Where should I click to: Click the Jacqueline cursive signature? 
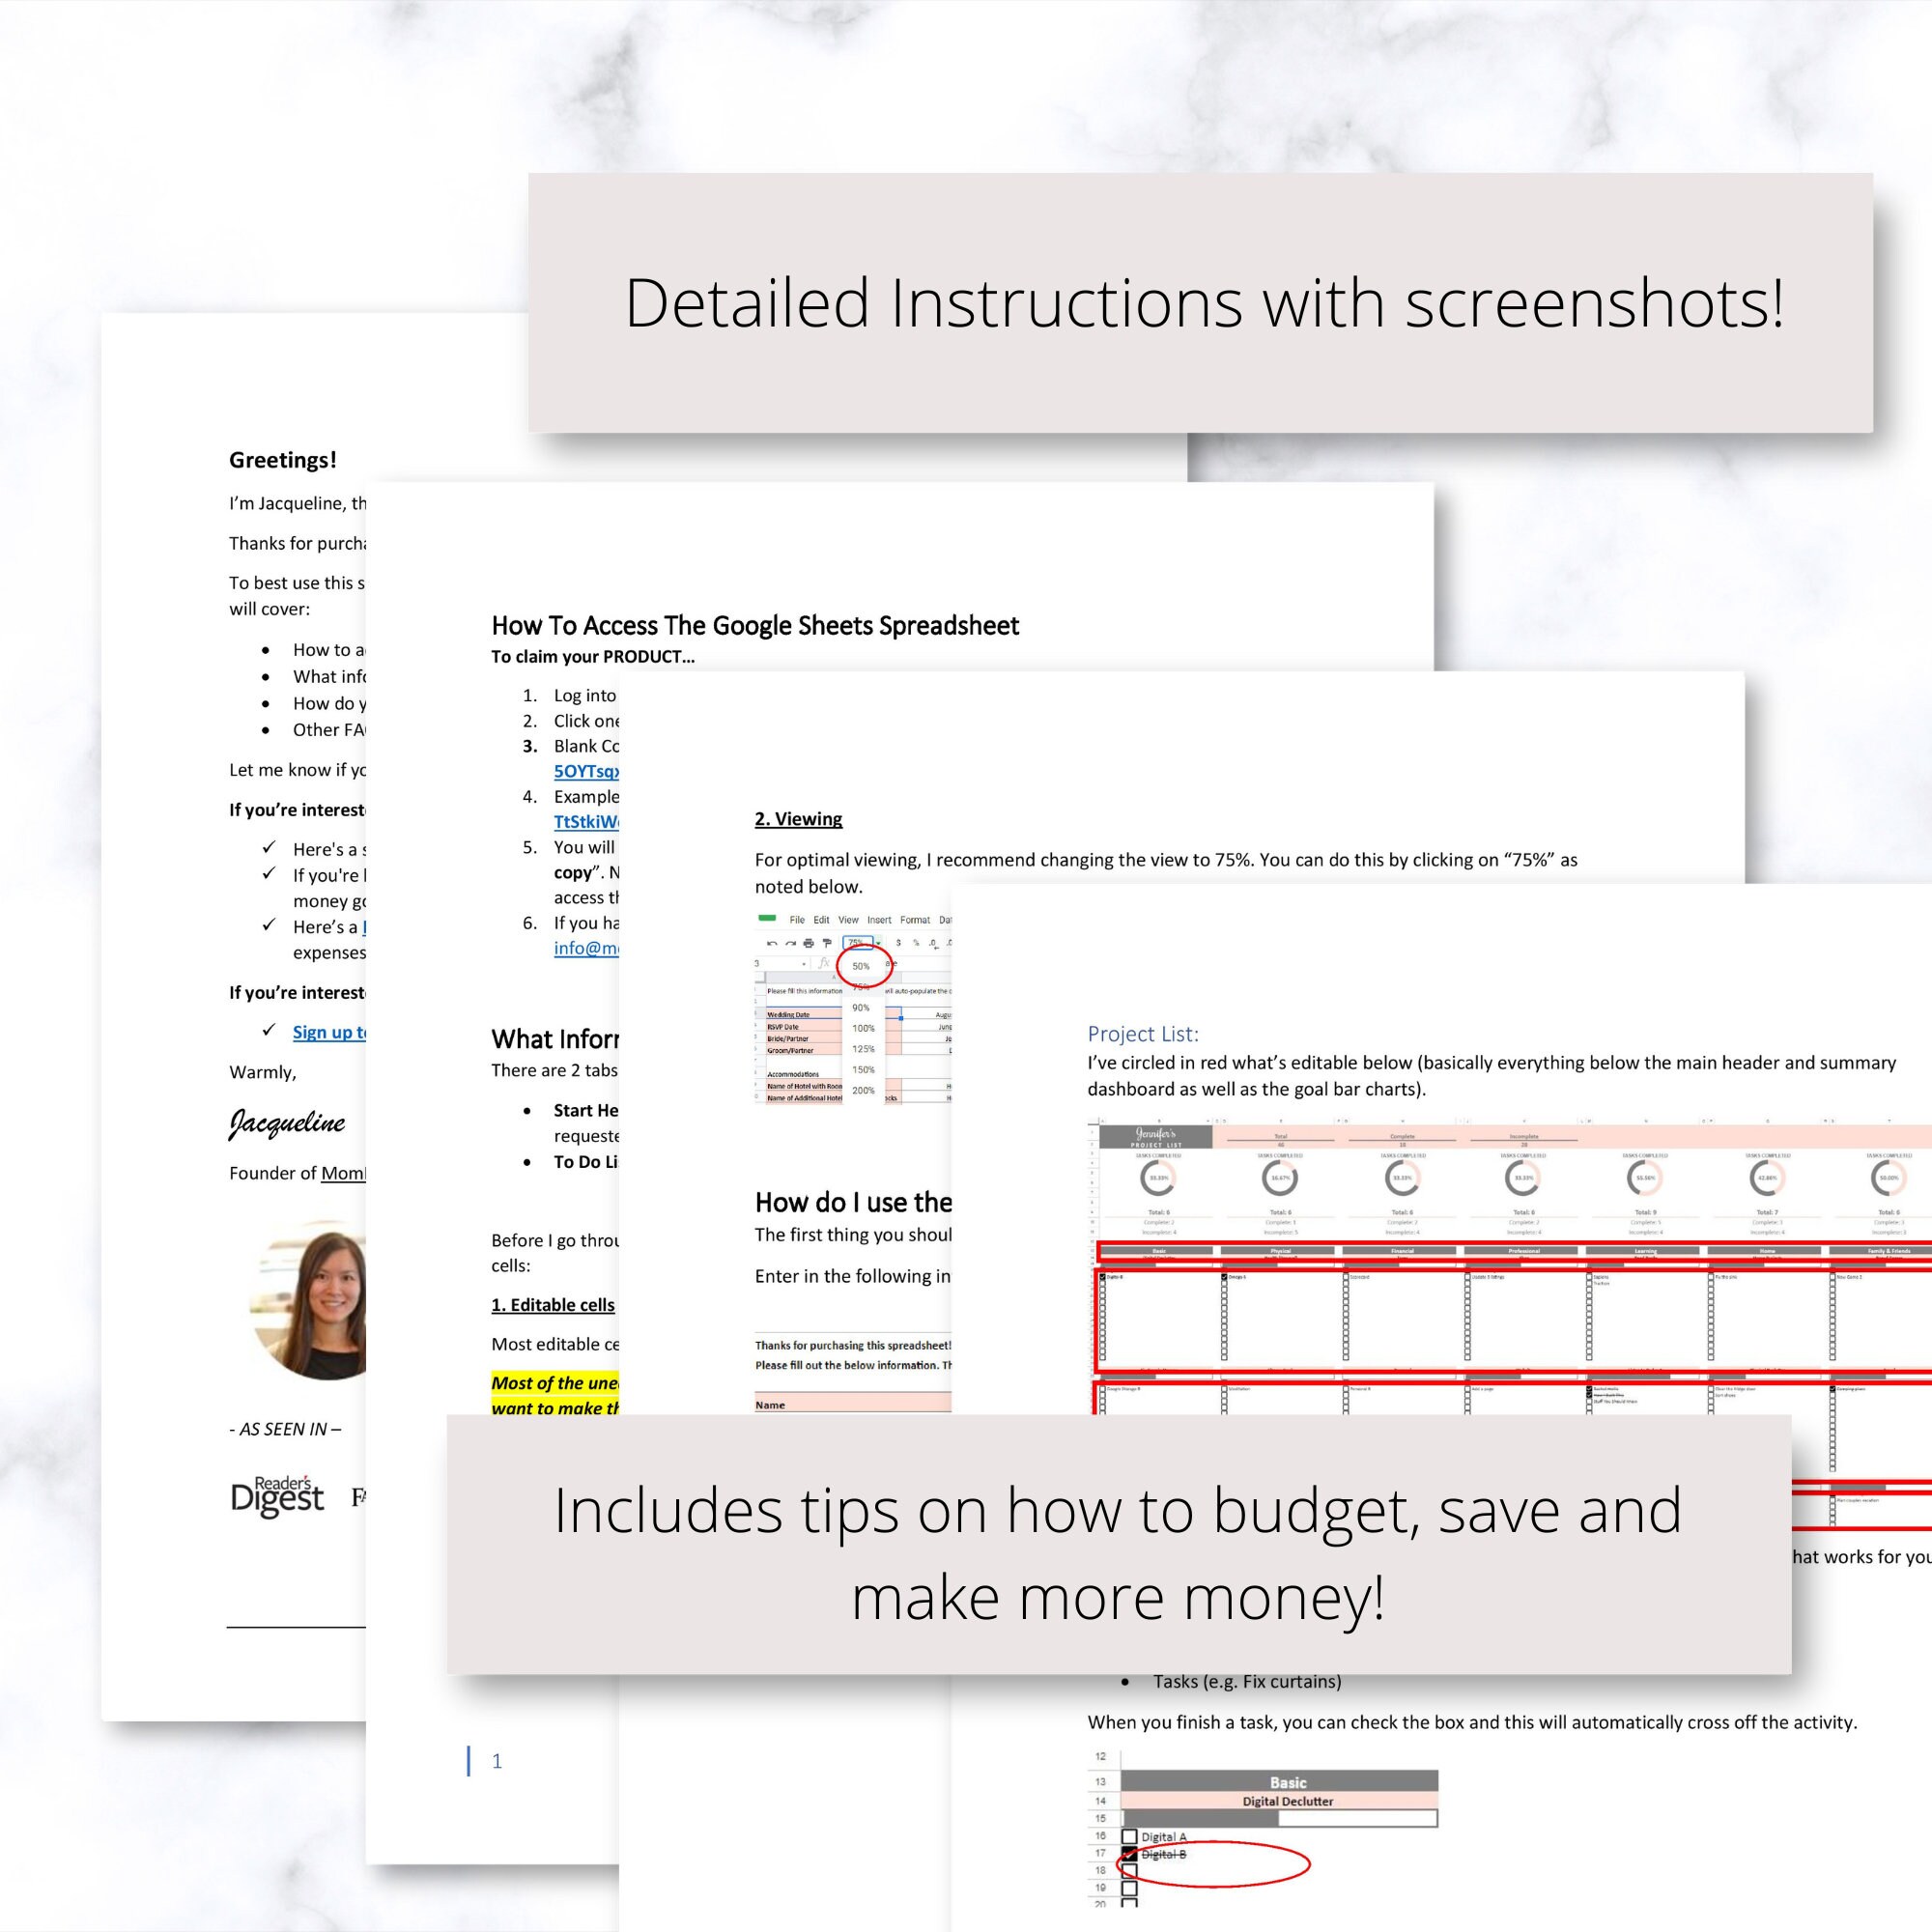coord(287,1123)
